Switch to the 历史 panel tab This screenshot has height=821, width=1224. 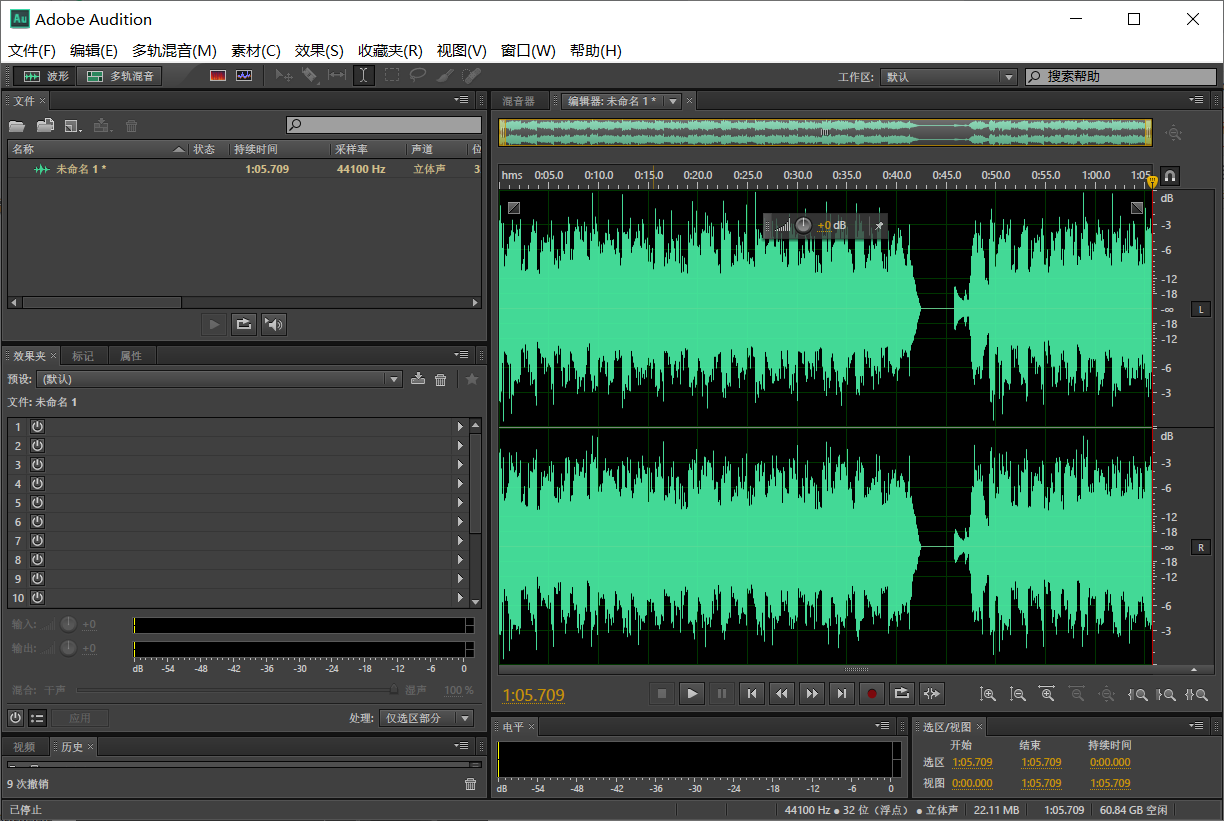click(72, 746)
